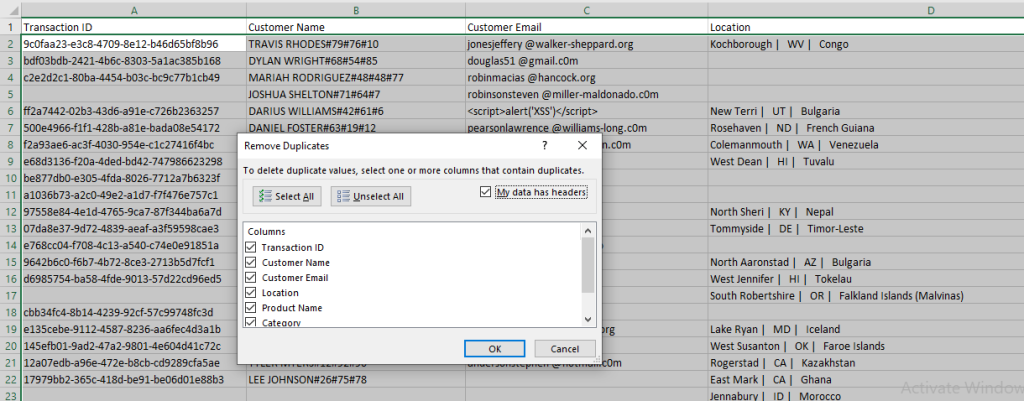Select column D header
Image resolution: width=1024 pixels, height=401 pixels.
click(x=865, y=10)
